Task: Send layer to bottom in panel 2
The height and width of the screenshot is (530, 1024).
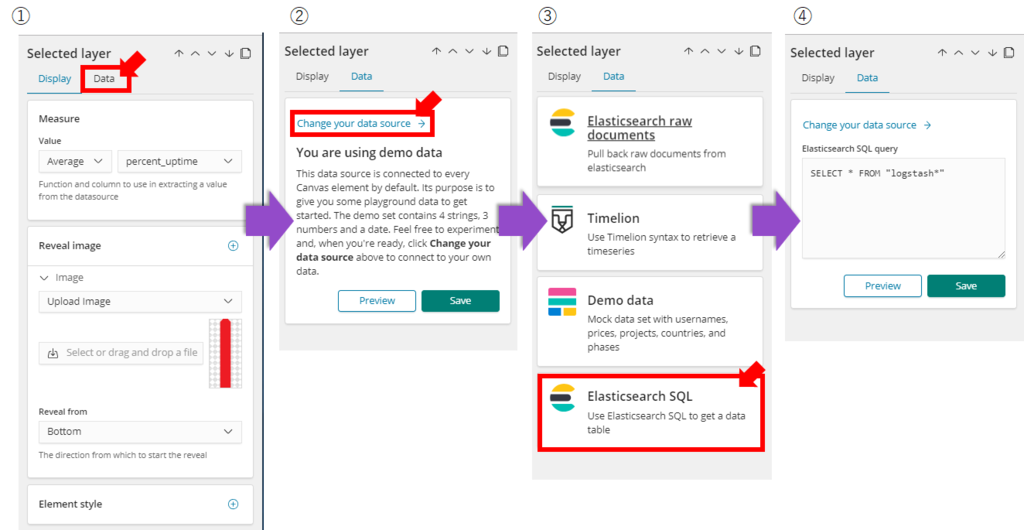Action: coord(487,51)
